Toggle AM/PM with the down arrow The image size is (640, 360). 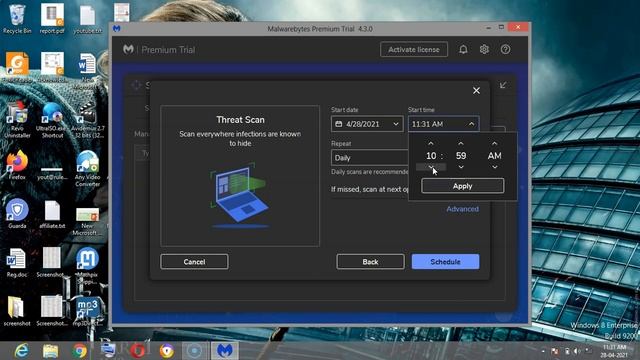(x=494, y=167)
